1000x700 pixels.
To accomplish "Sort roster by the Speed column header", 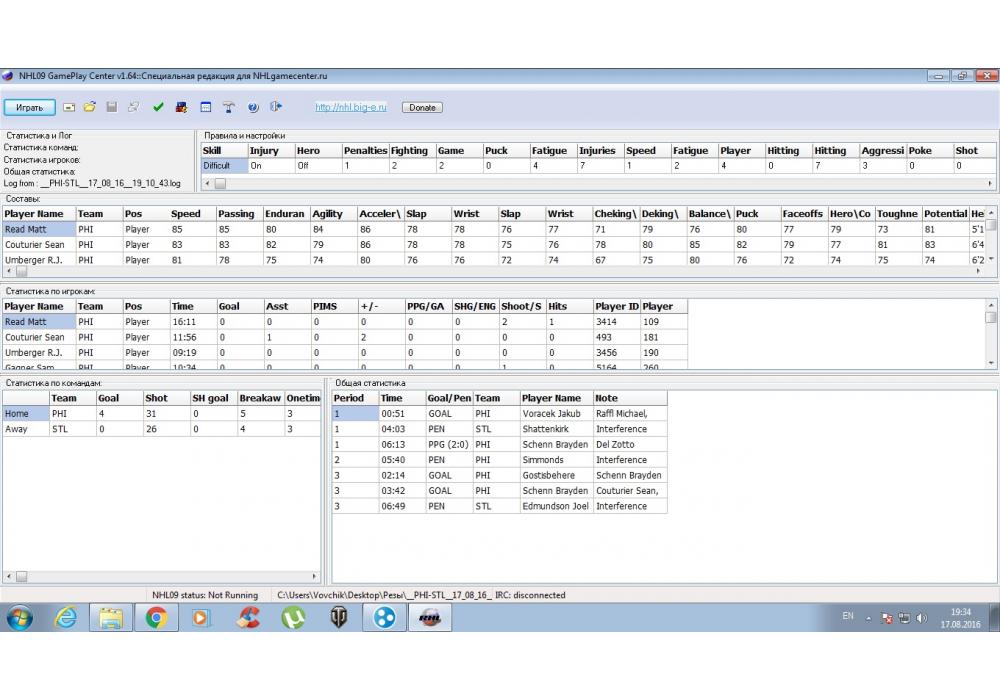I will point(186,214).
